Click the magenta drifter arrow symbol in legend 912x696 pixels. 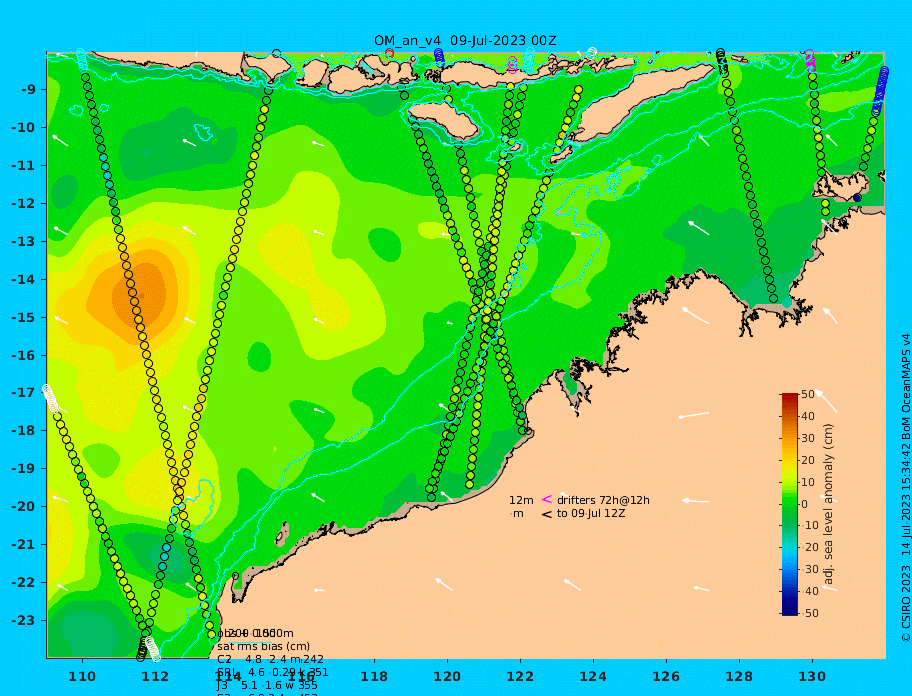[547, 499]
